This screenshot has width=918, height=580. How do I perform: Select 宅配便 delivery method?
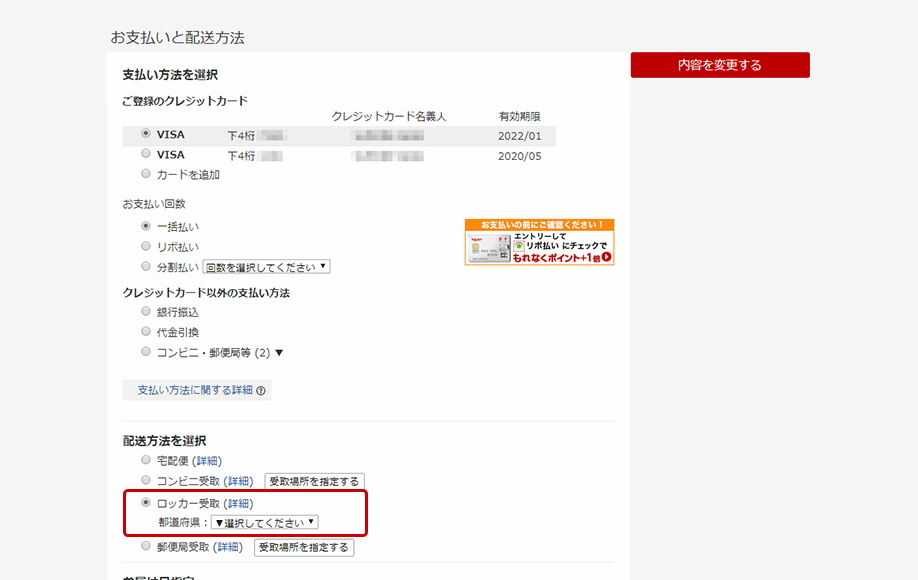tap(147, 460)
